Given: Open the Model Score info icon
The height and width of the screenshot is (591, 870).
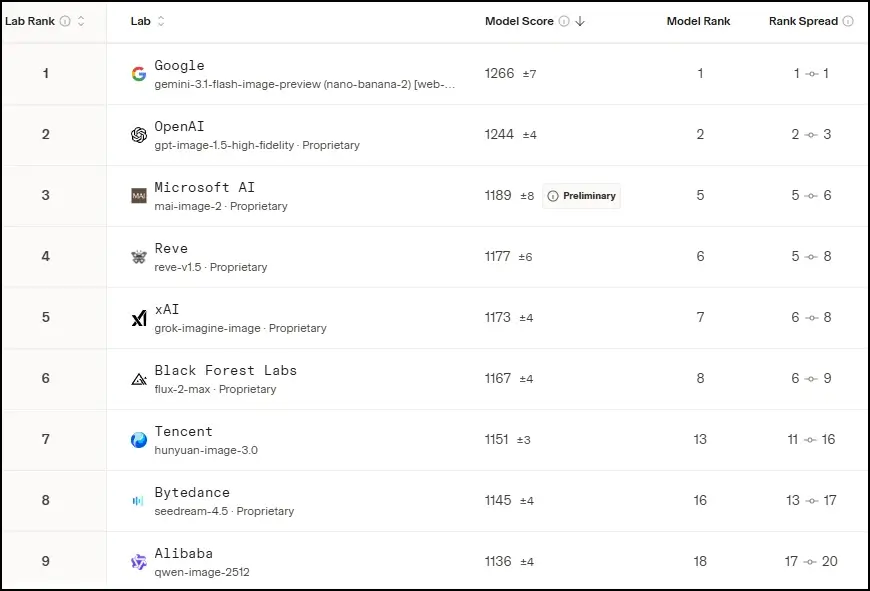Looking at the screenshot, I should point(564,21).
